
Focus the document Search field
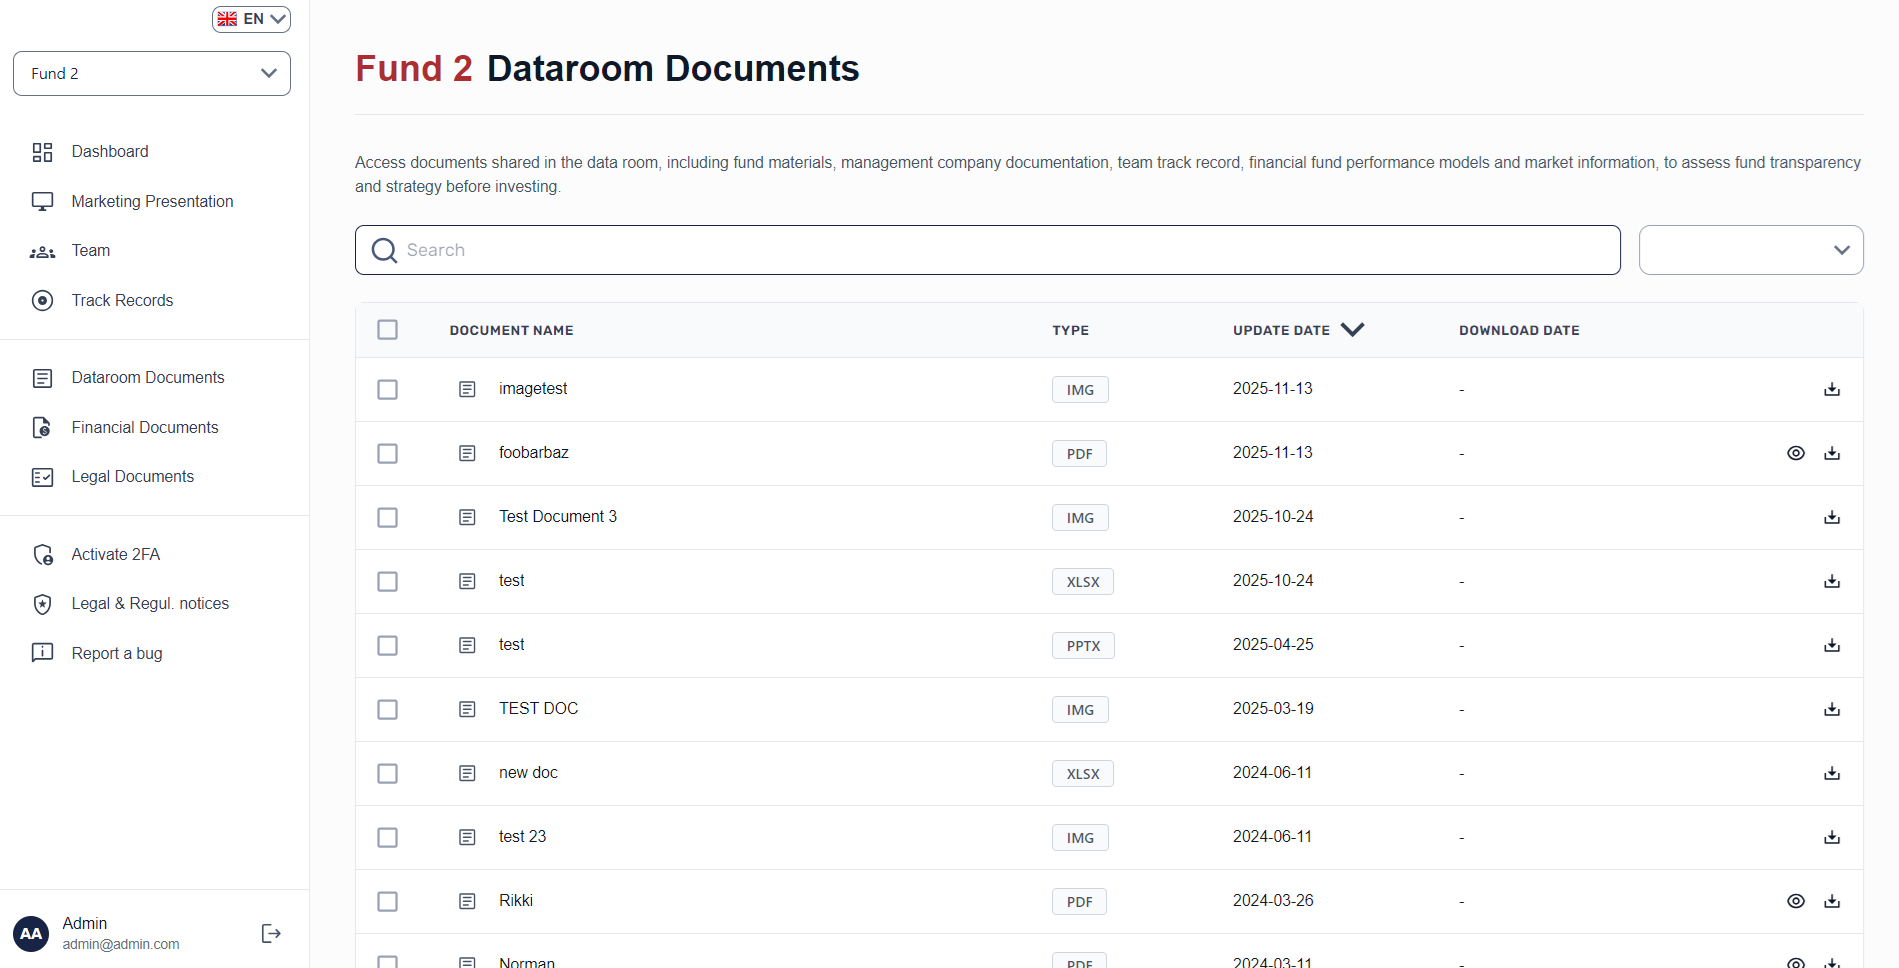[x=1000, y=250]
